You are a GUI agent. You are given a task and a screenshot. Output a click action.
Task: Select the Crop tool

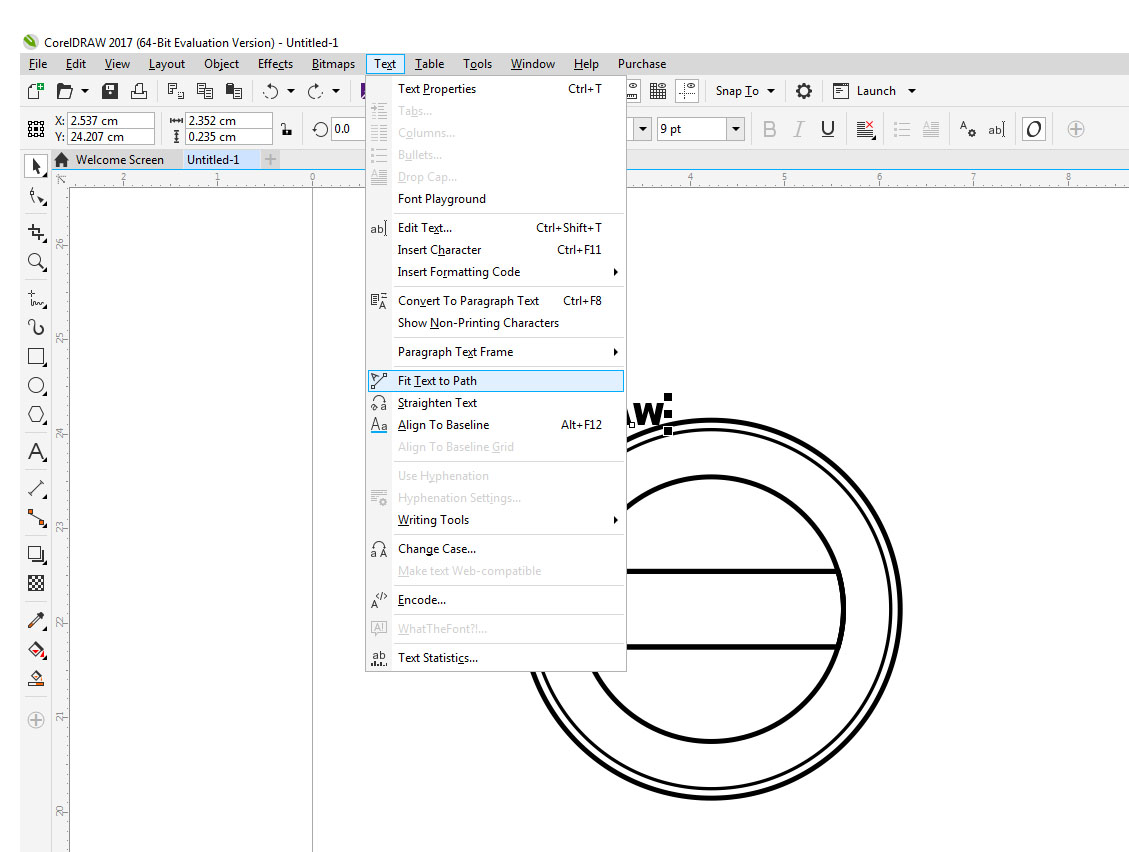click(36, 232)
